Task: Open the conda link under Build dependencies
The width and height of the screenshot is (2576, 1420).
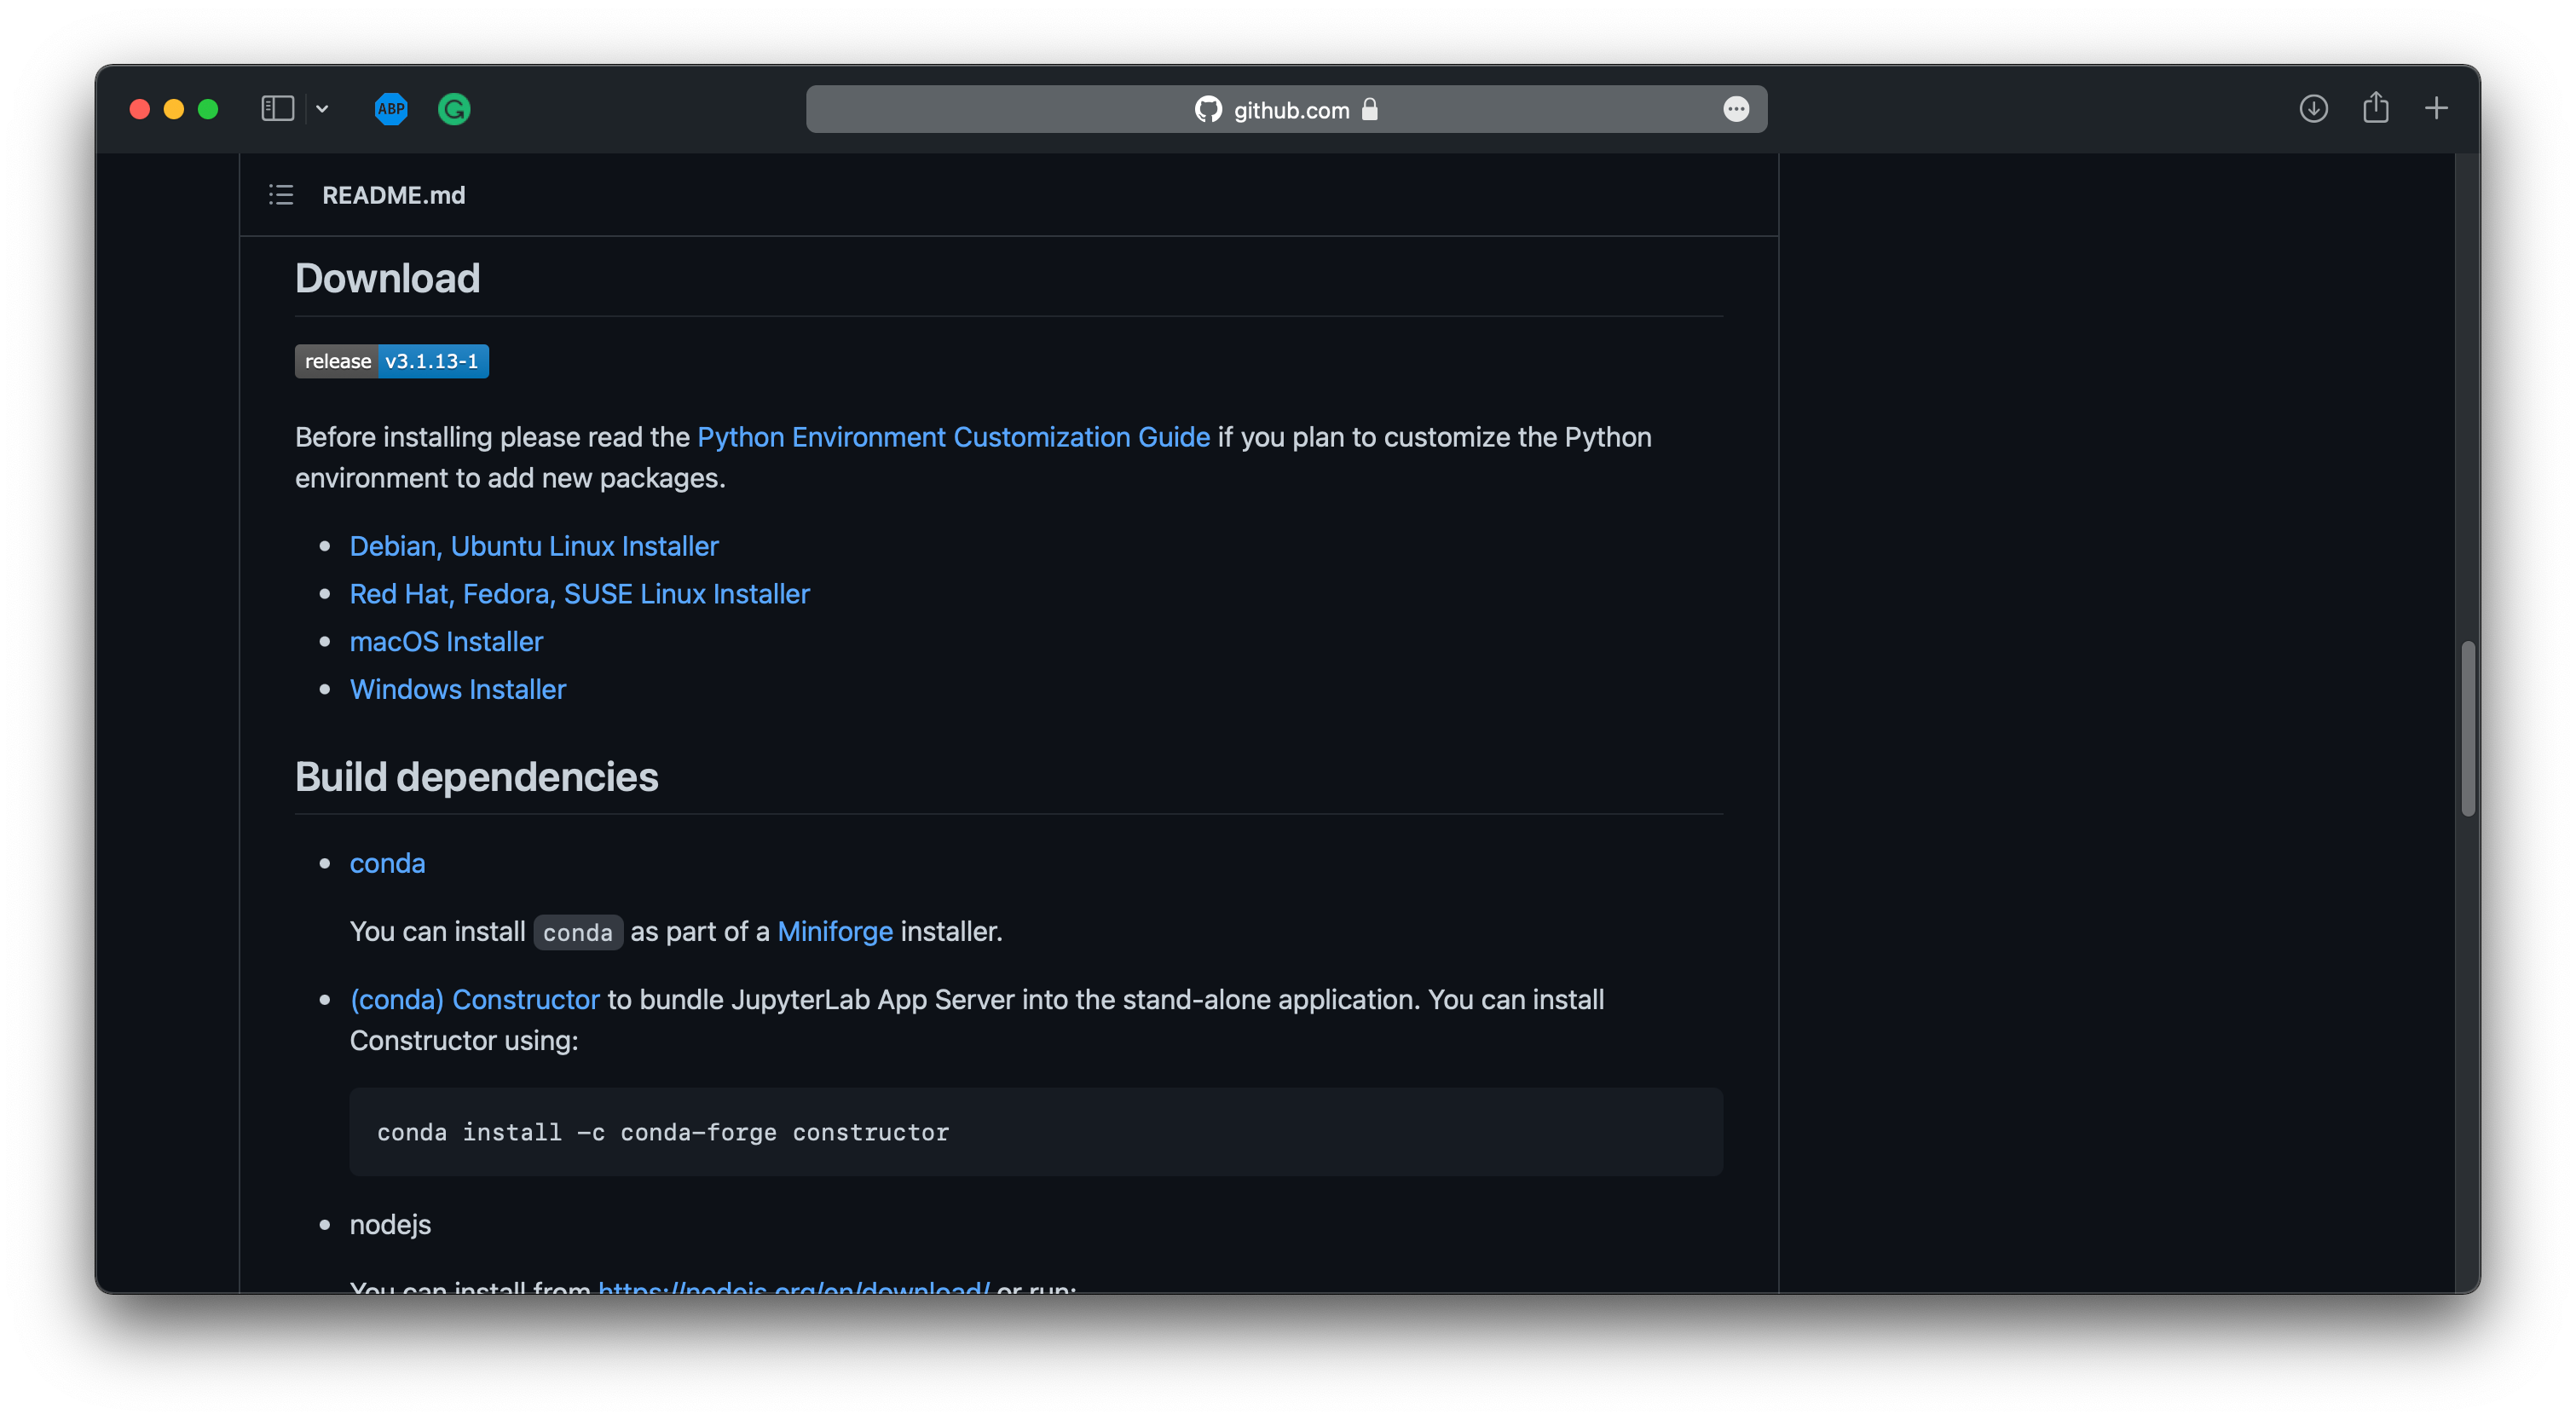Action: tap(387, 863)
